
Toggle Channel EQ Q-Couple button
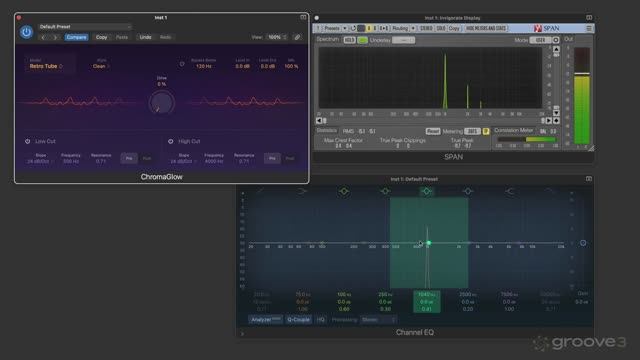pos(298,320)
